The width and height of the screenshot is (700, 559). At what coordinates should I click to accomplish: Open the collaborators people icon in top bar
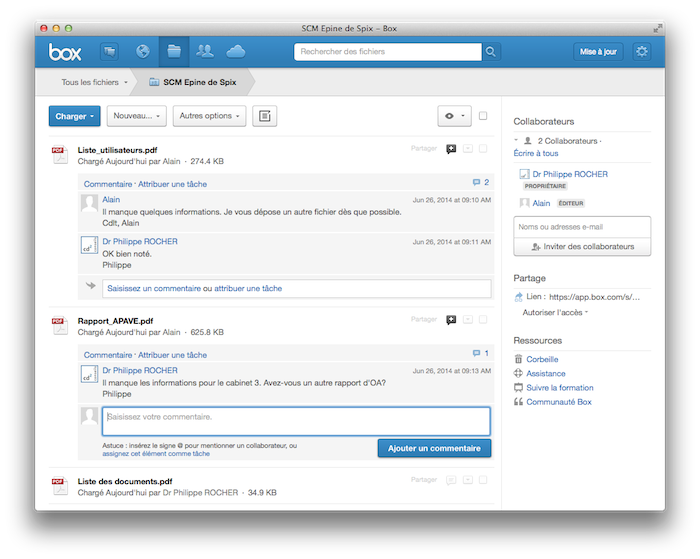tap(205, 51)
